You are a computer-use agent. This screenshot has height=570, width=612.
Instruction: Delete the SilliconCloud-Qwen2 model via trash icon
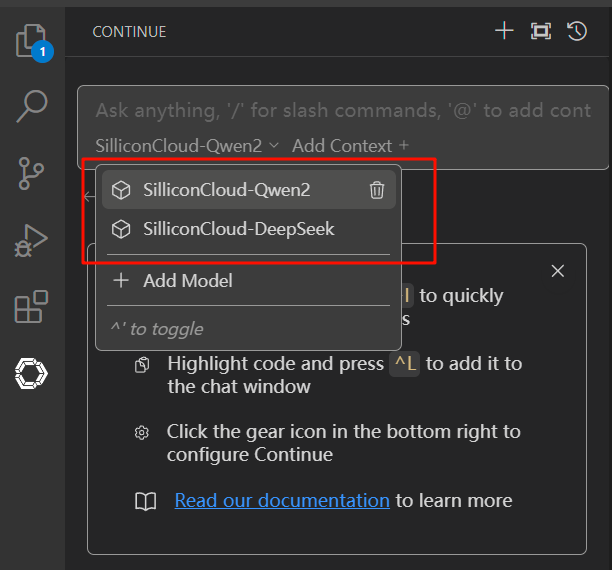(377, 189)
